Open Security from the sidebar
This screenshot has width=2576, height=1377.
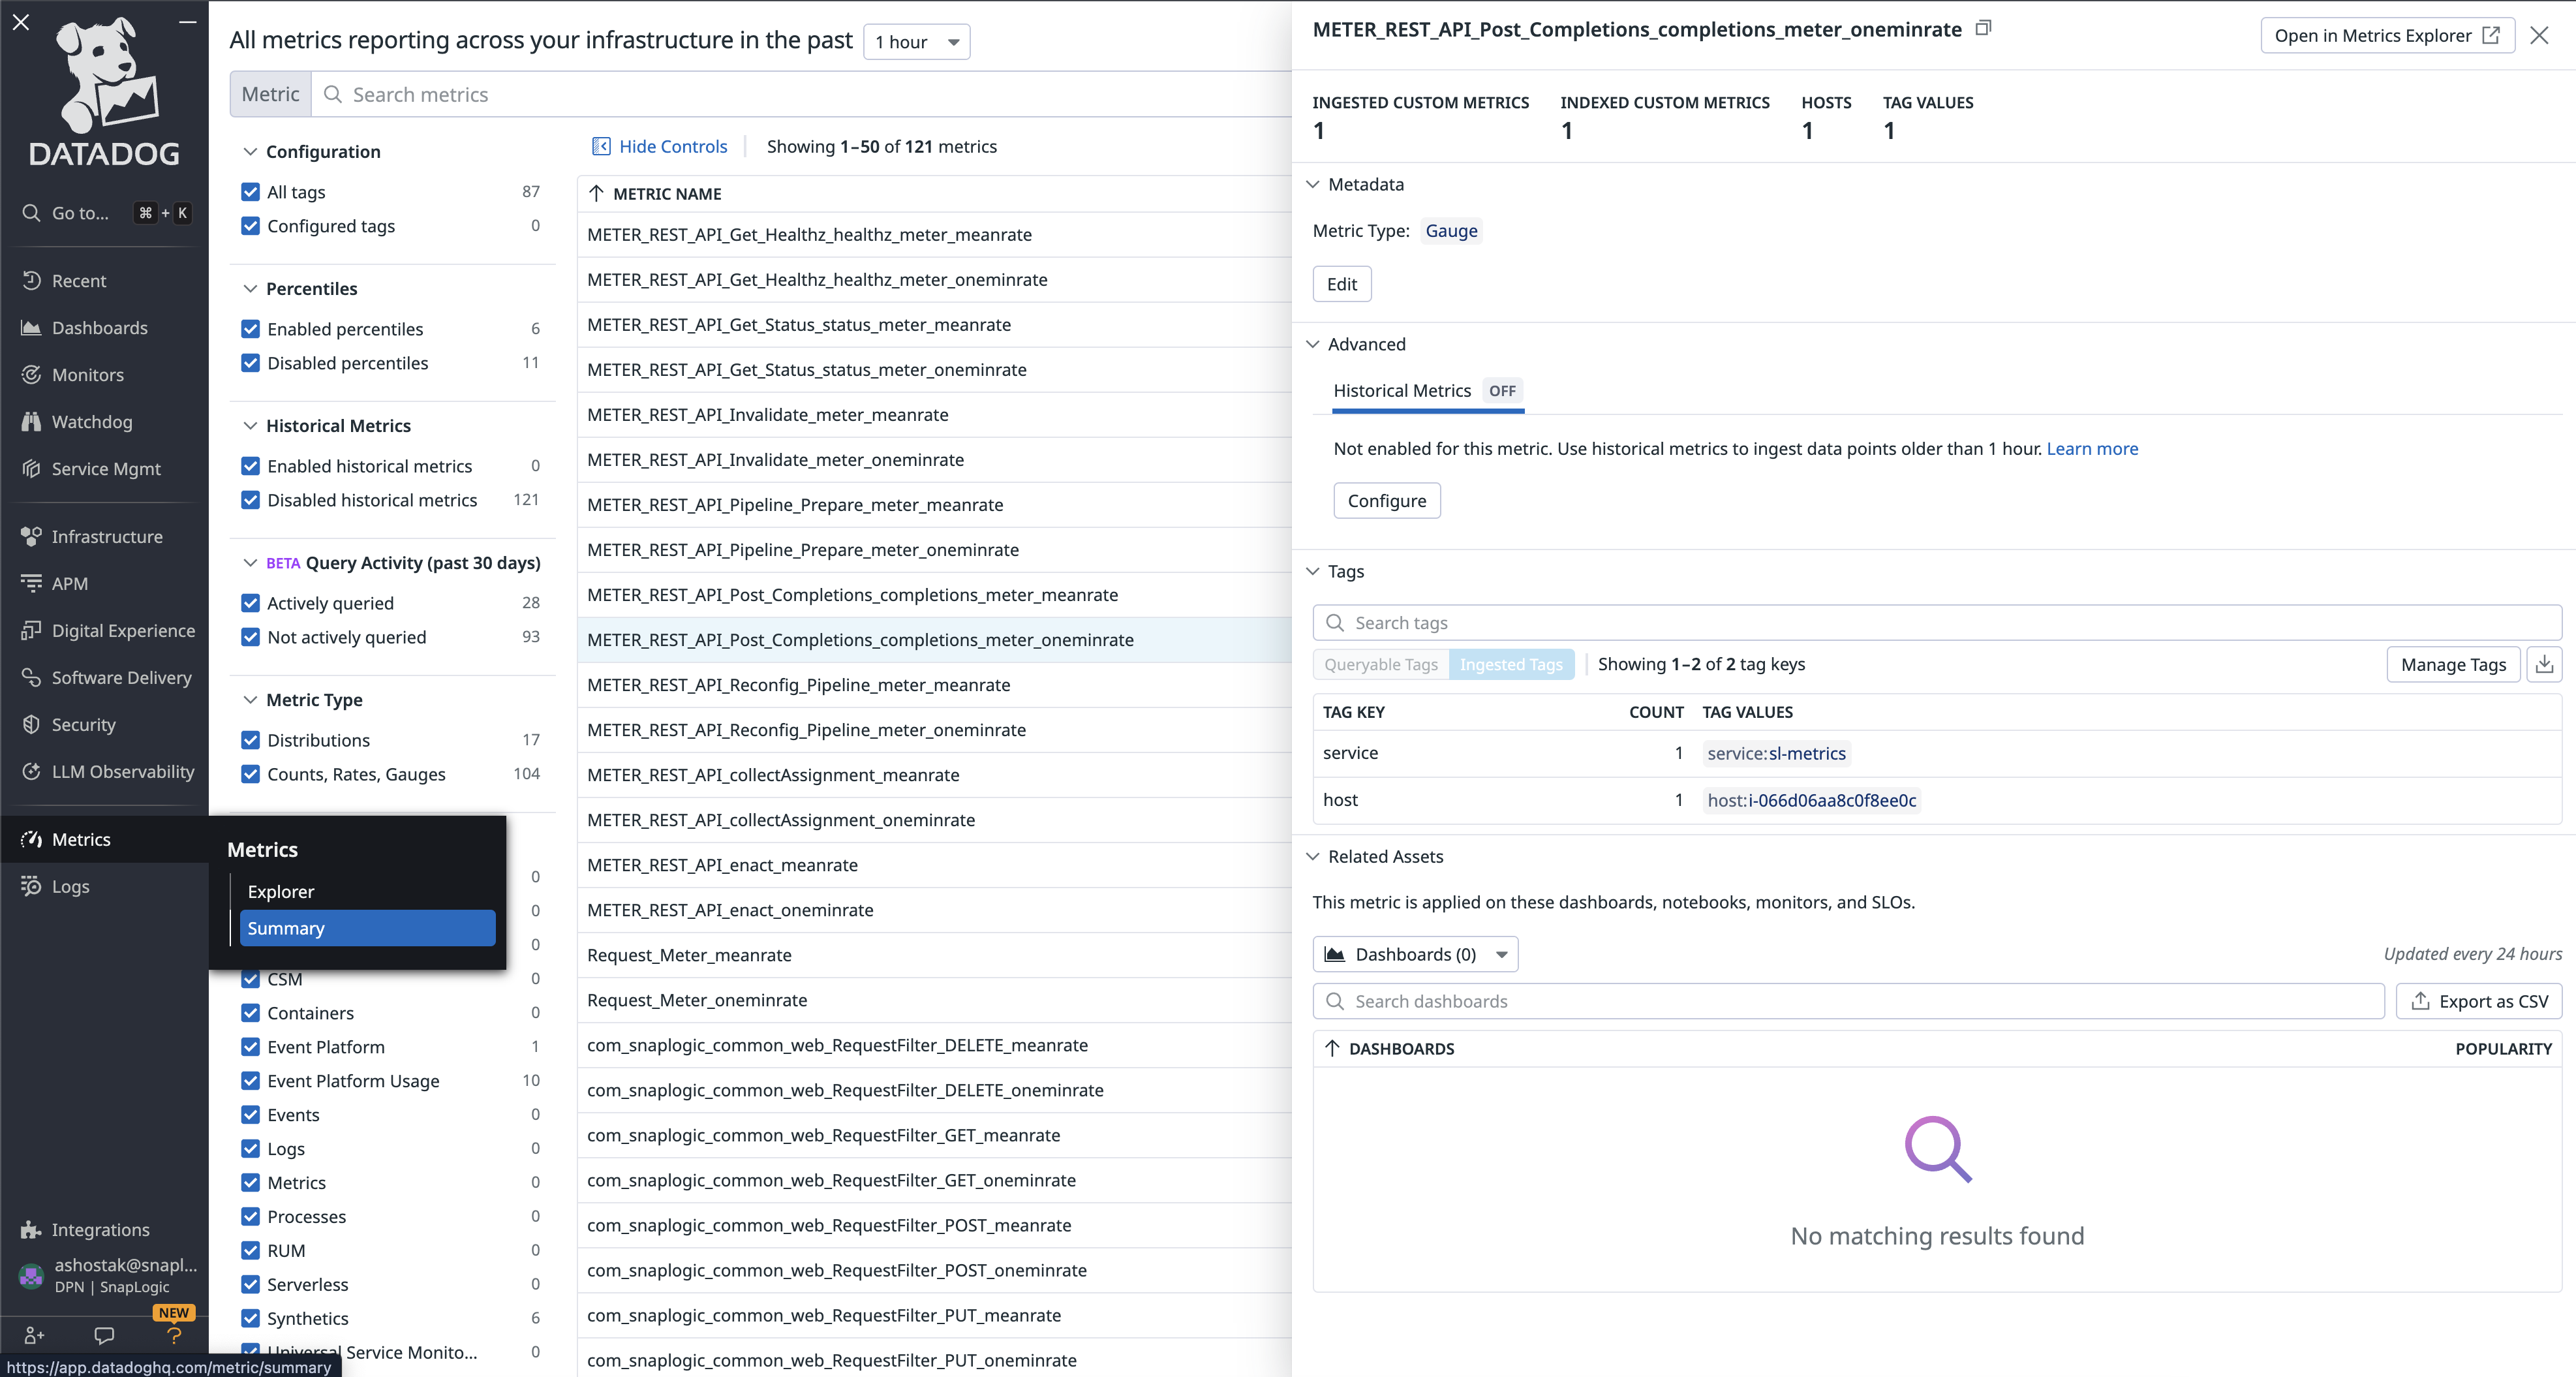click(x=83, y=724)
